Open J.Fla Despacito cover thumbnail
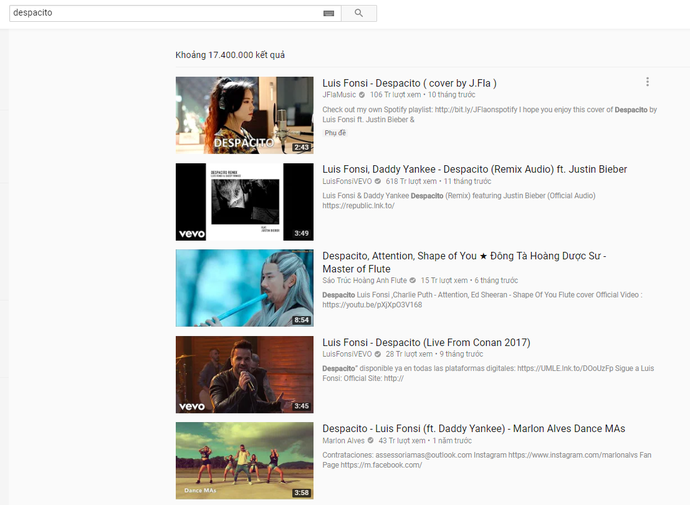Screen dimensions: 690x505 pos(245,115)
